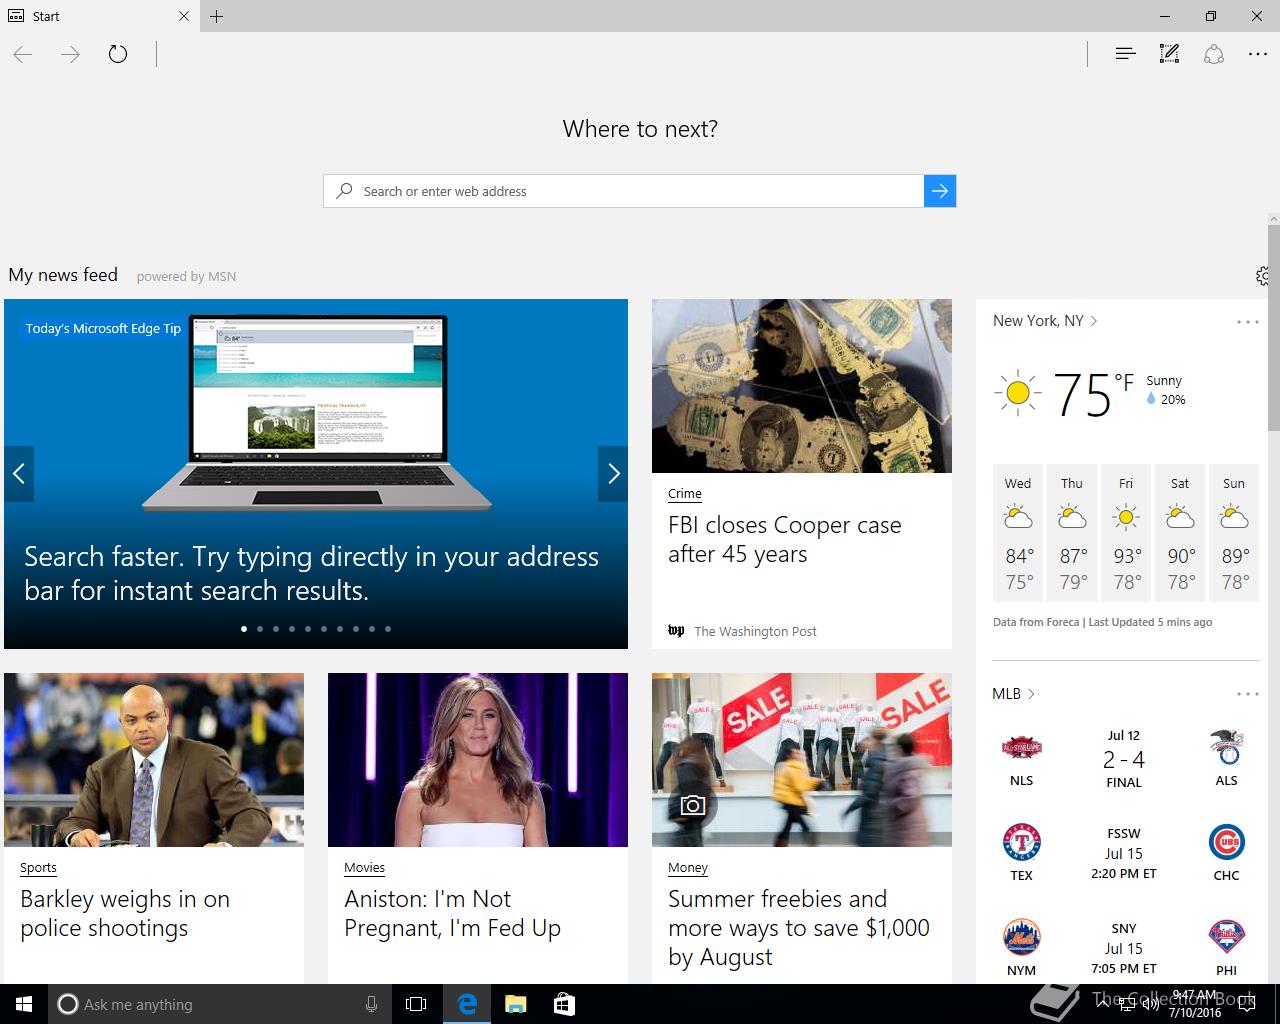Select the Phillies team logo
This screenshot has height=1024, width=1280.
1227,938
